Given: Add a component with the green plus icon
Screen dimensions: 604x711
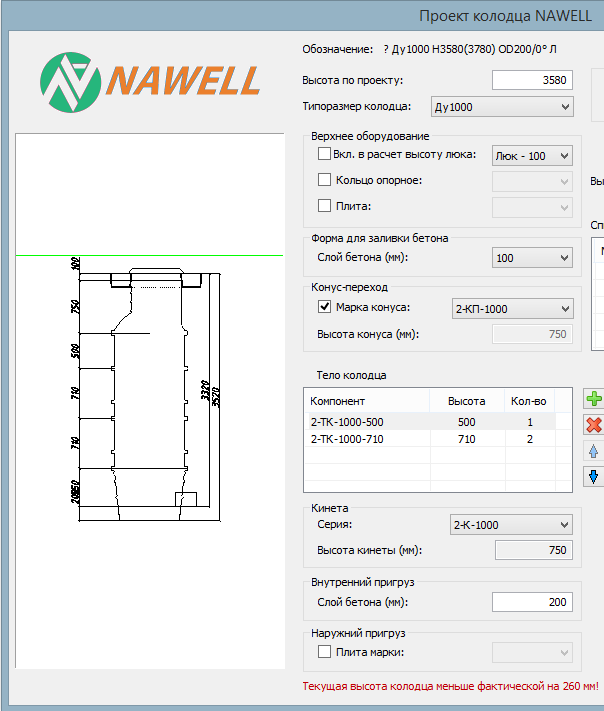Looking at the screenshot, I should point(594,399).
